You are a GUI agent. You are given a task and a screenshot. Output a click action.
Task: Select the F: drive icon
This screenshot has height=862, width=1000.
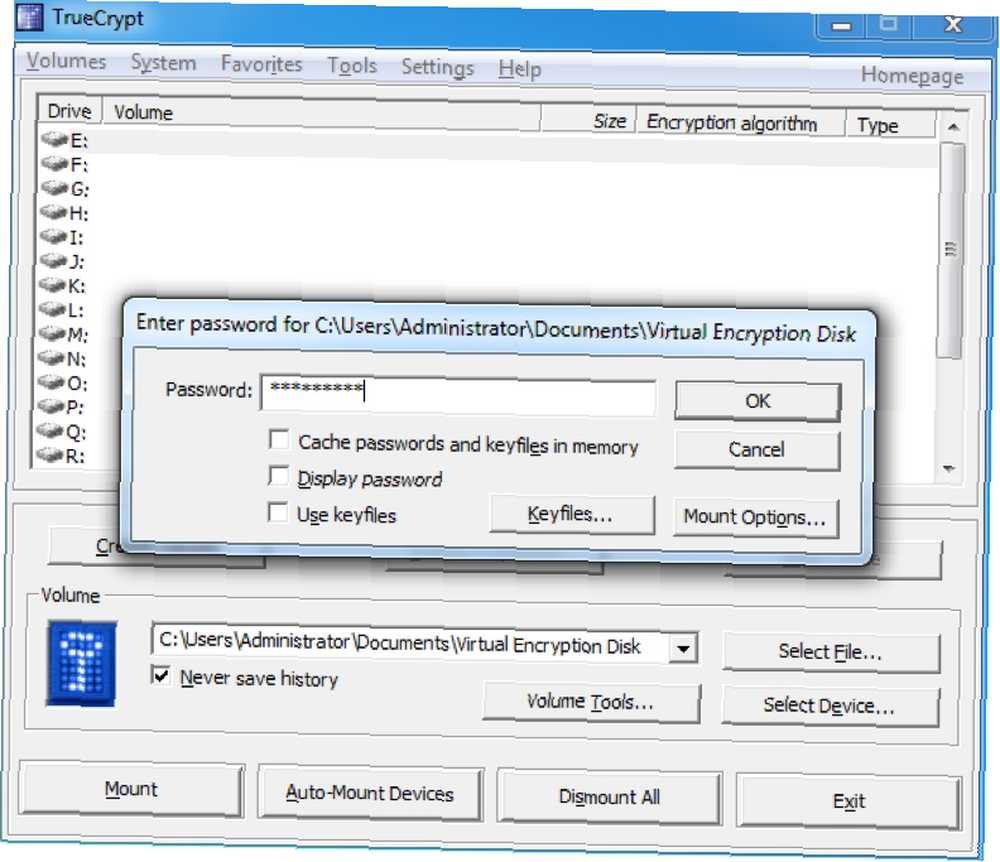coord(54,164)
